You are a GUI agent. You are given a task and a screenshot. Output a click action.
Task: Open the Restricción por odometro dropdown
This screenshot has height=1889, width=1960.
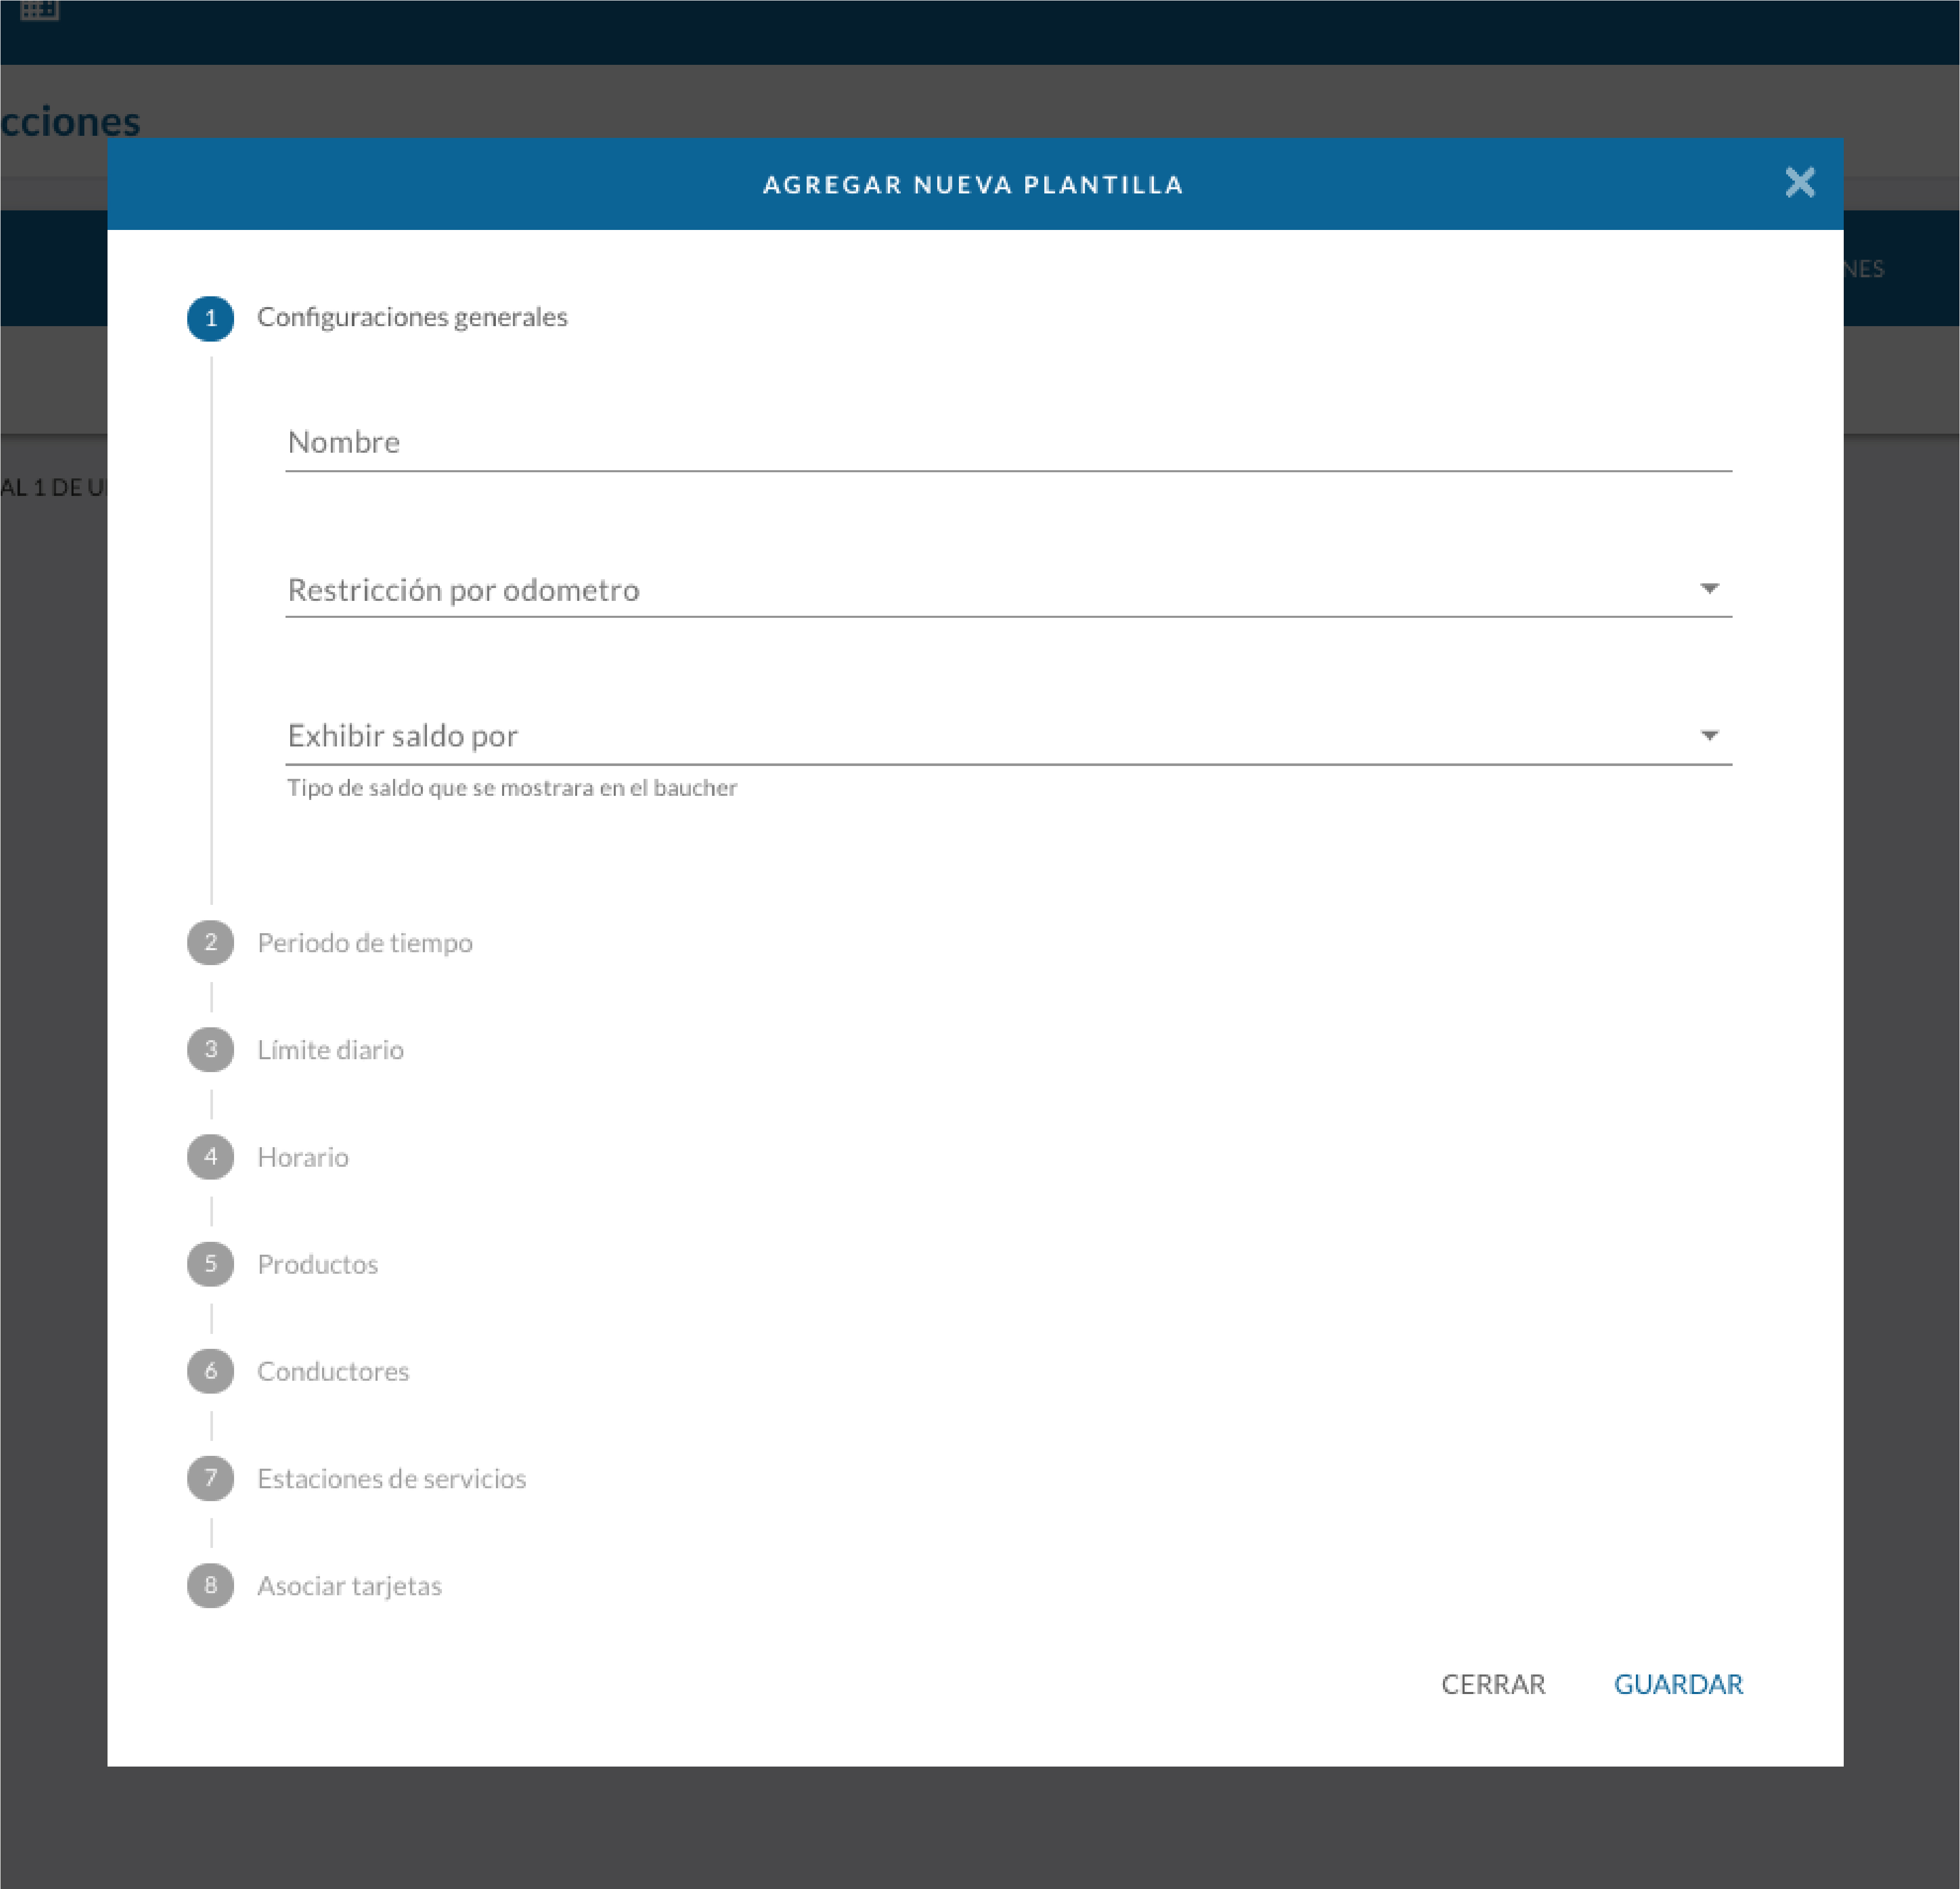click(x=1008, y=589)
